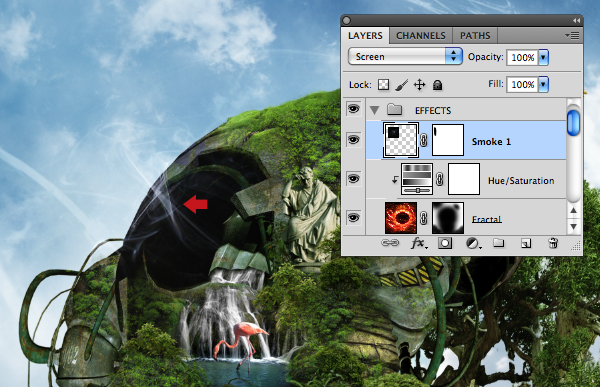The height and width of the screenshot is (387, 600).
Task: Open the fx layer style menu
Action: (x=419, y=243)
